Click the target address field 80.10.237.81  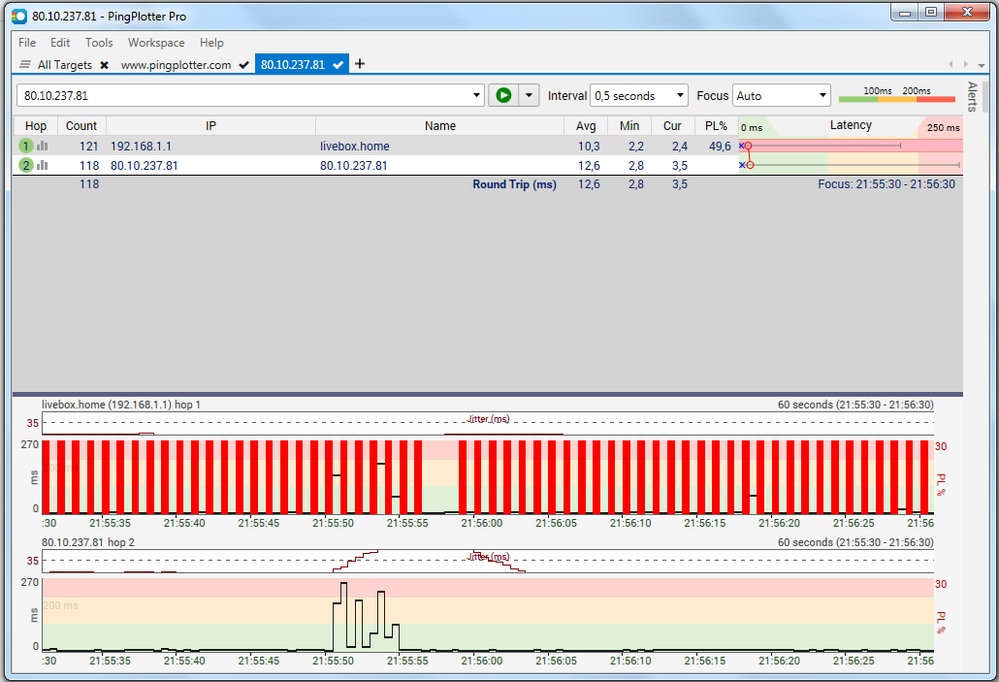click(x=240, y=96)
